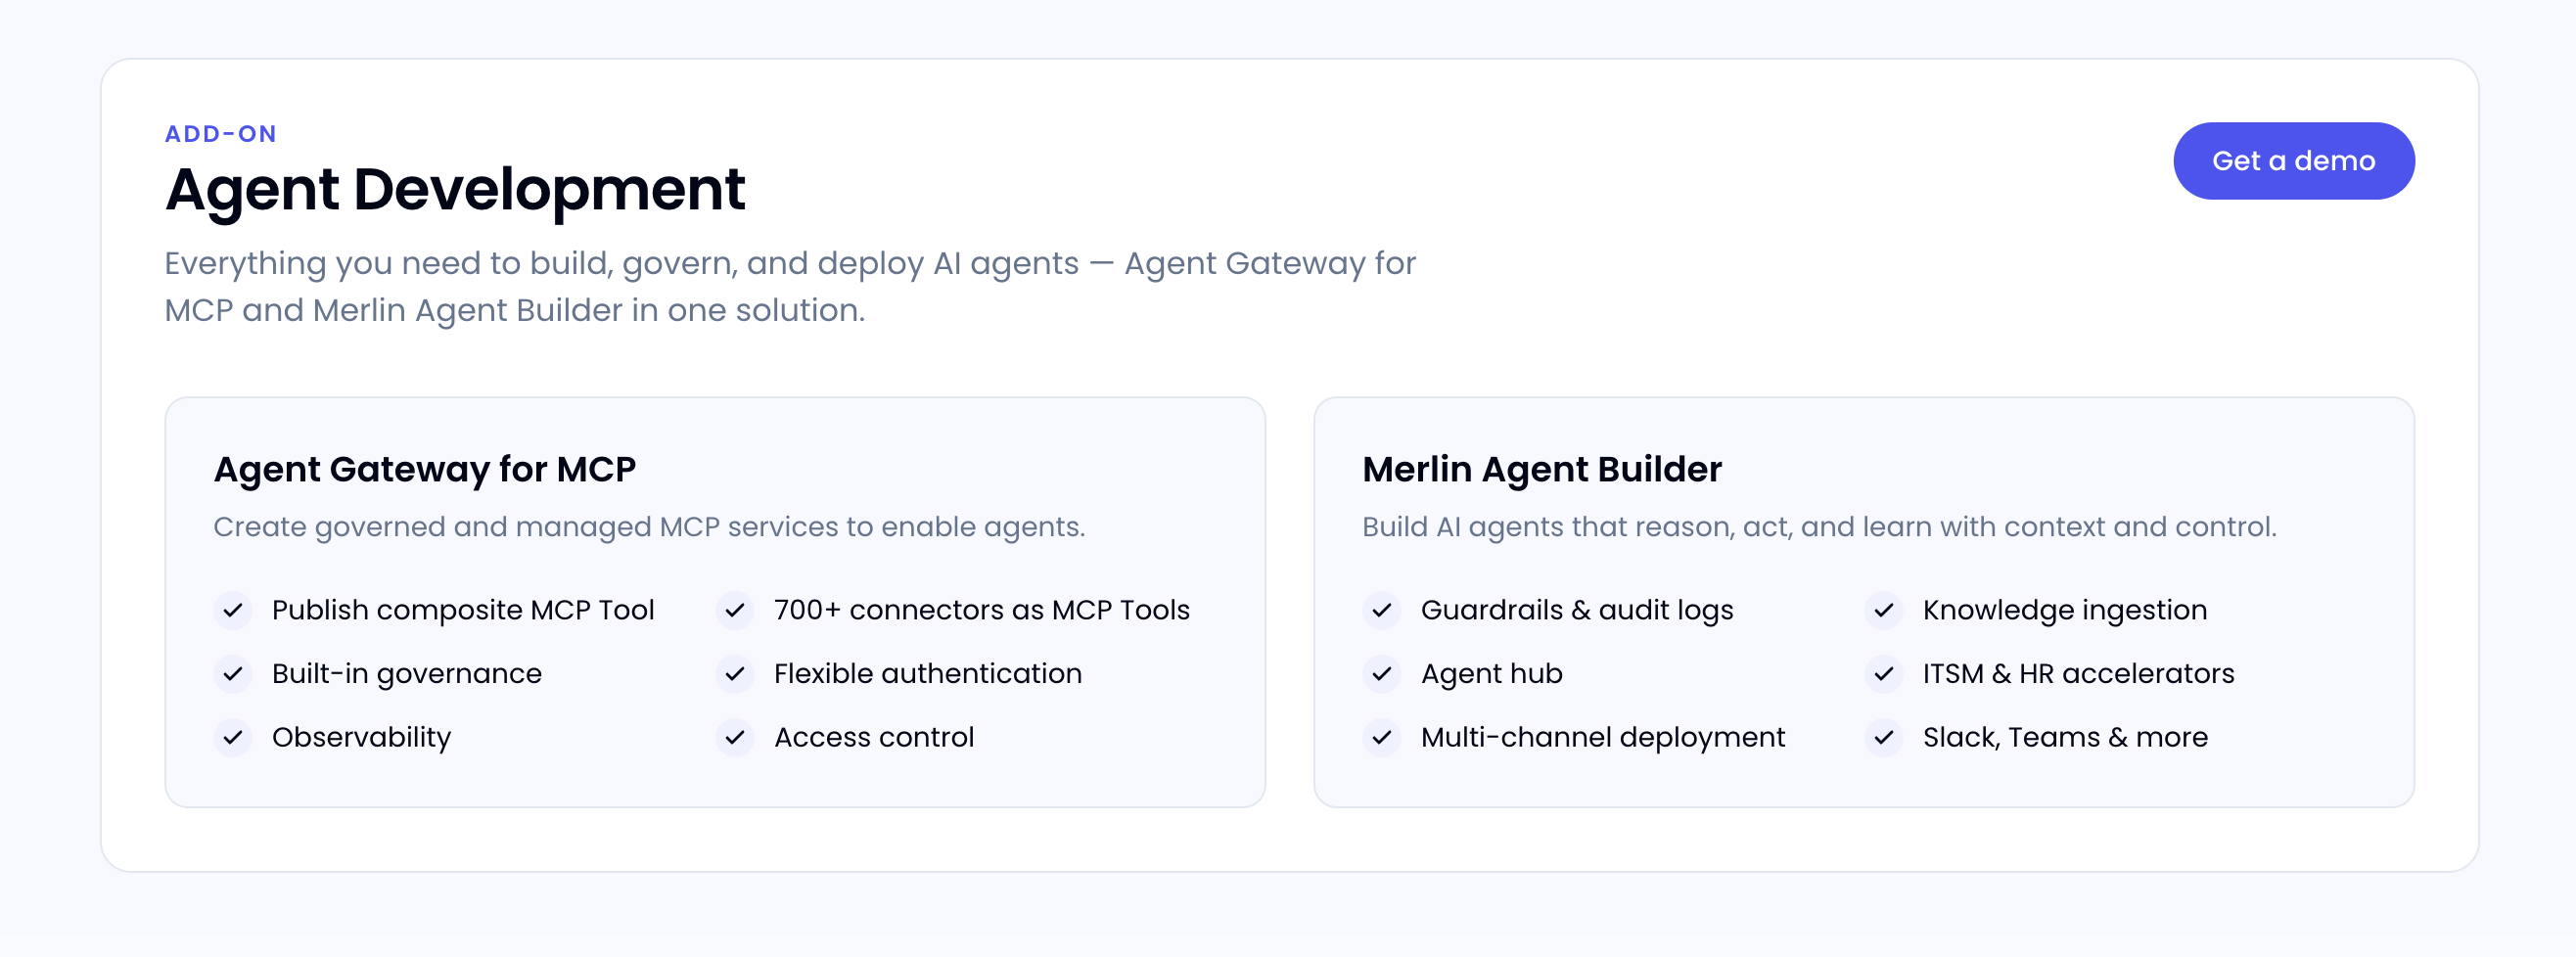Click text Built-in governance
The width and height of the screenshot is (2576, 957).
407,674
